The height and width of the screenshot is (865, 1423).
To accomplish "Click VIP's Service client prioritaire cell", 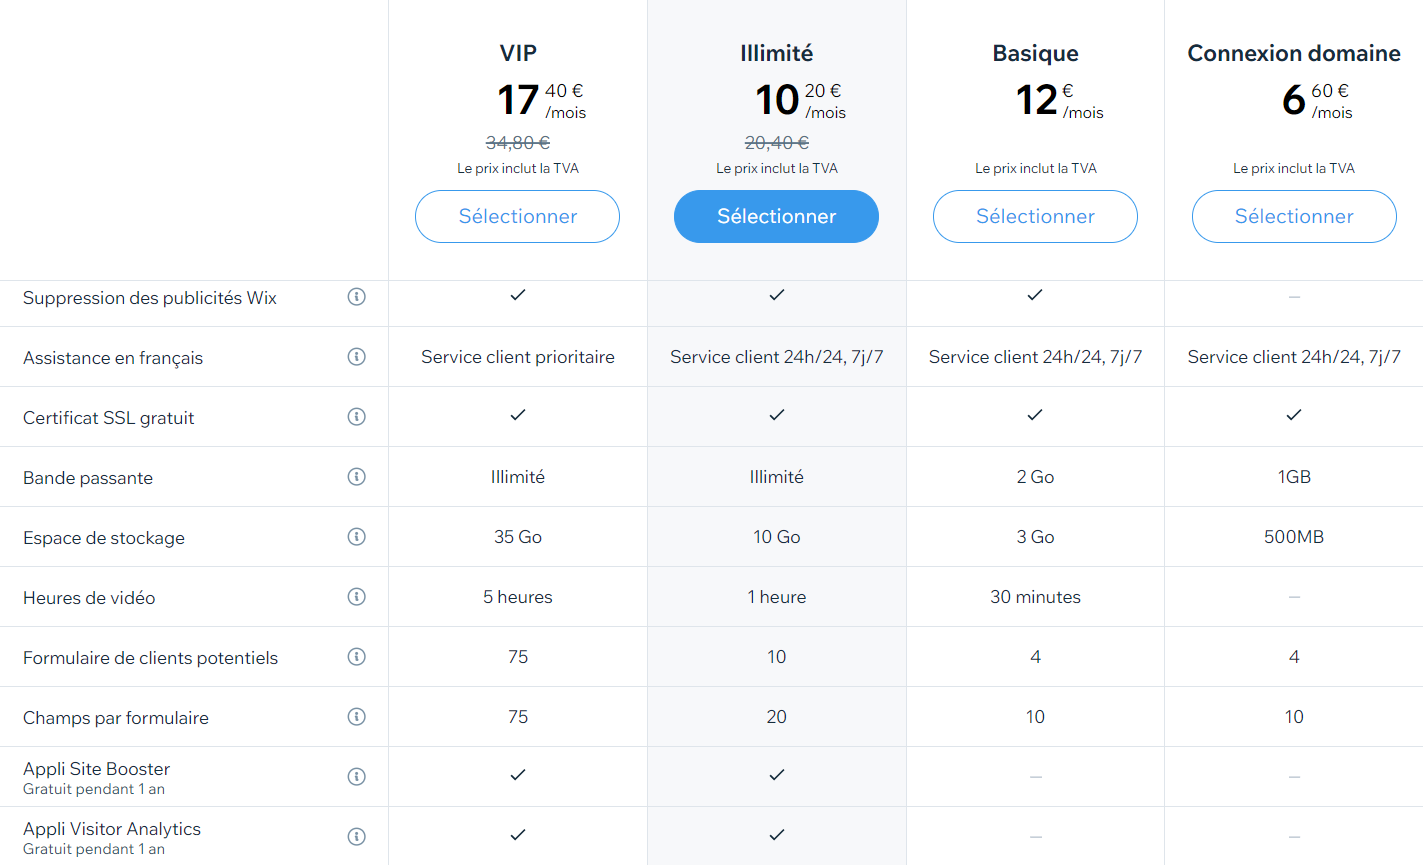I will click(518, 357).
